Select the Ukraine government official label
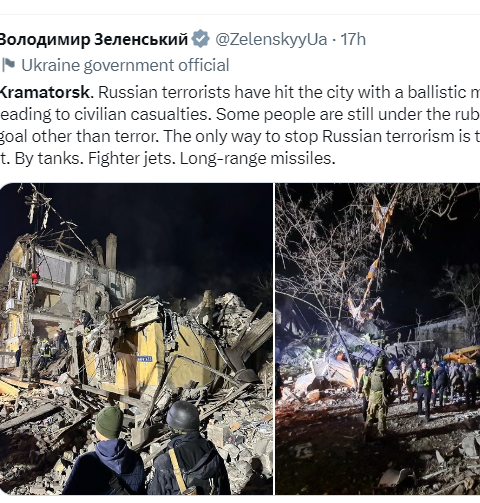The image size is (480, 503). click(x=125, y=65)
